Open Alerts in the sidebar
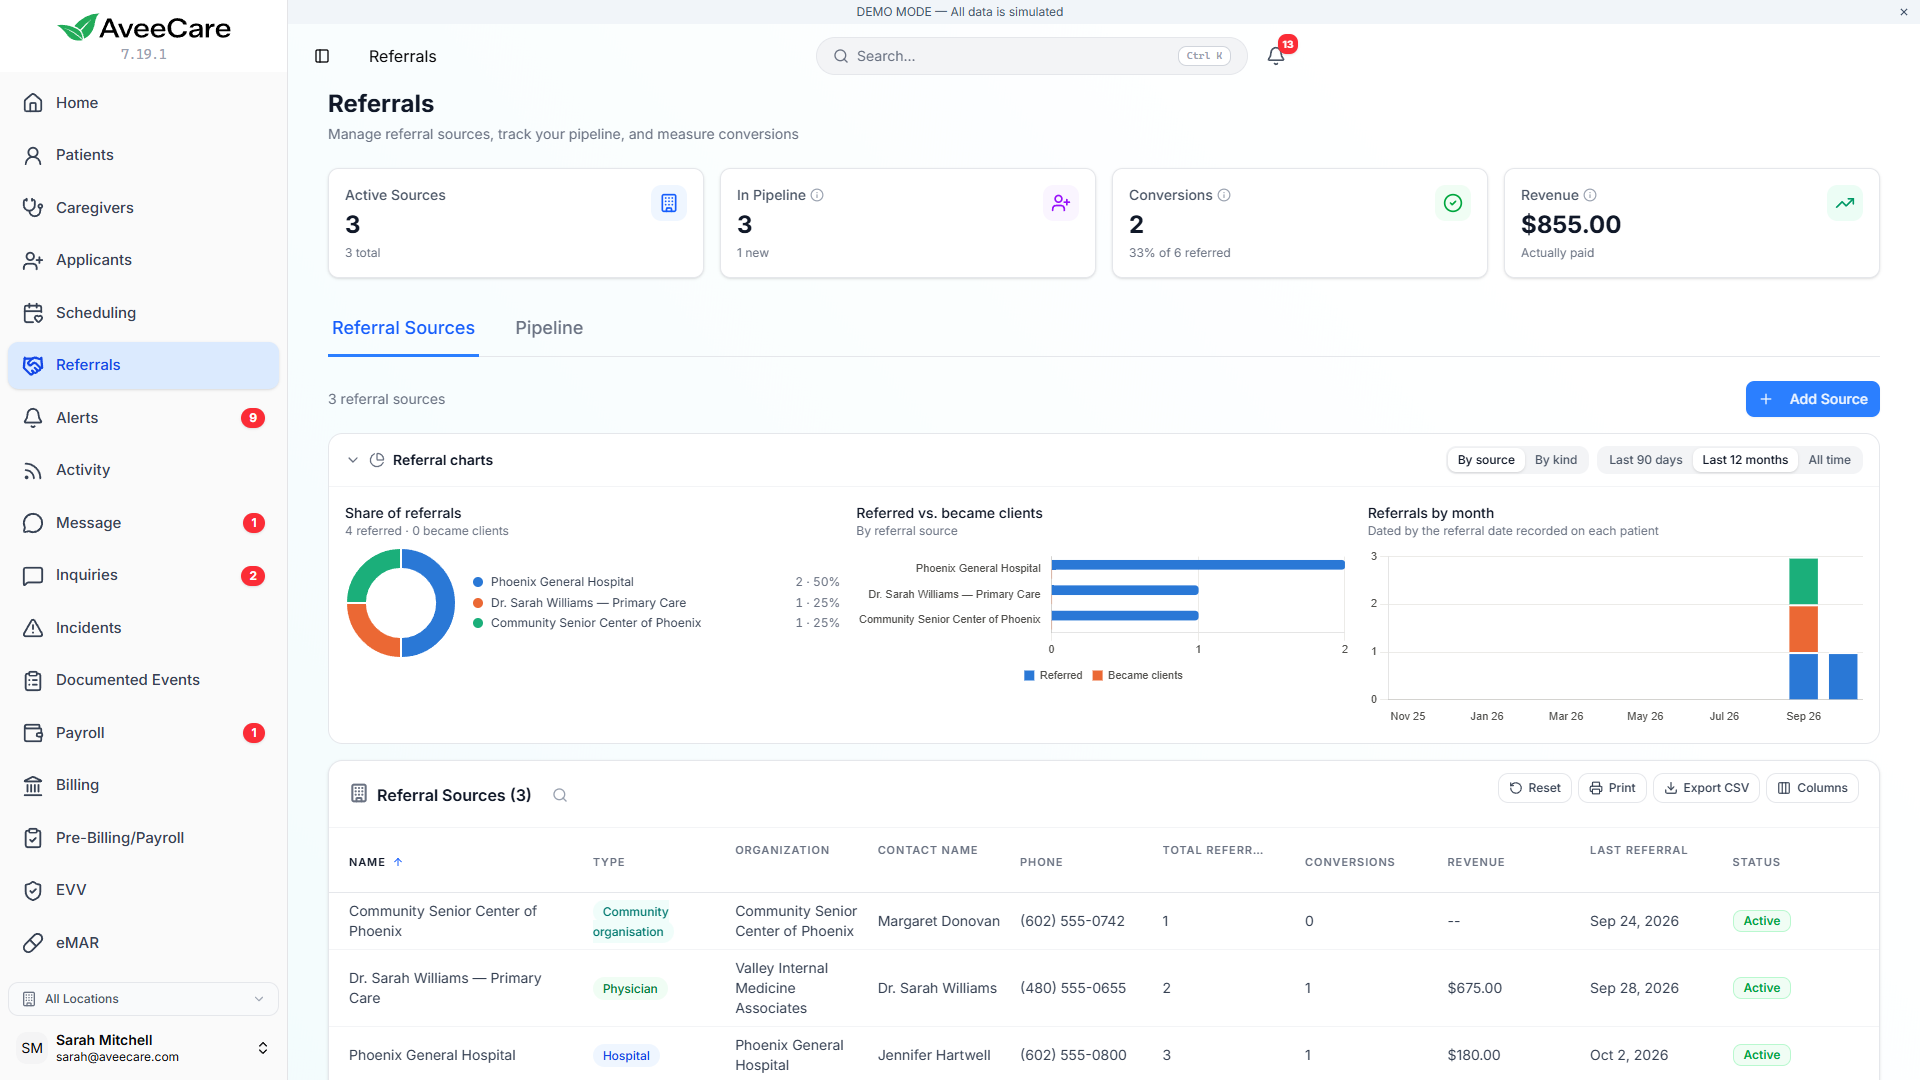 (x=143, y=418)
